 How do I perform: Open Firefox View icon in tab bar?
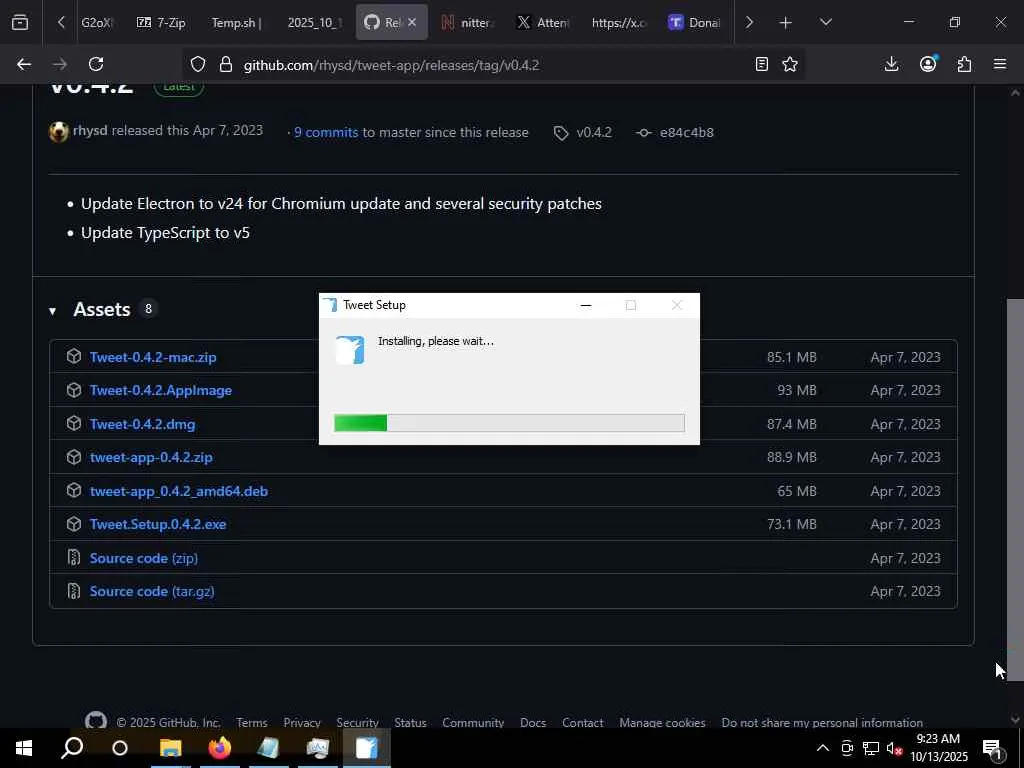click(20, 22)
